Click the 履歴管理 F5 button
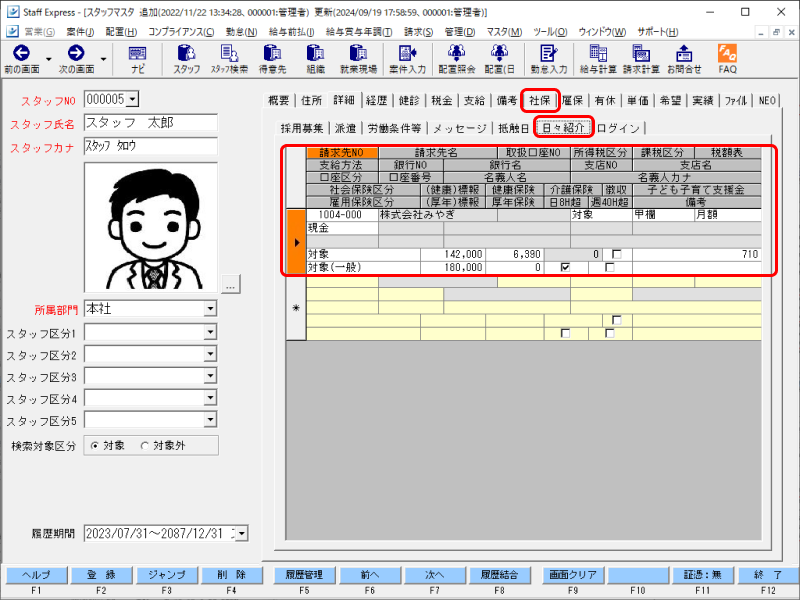Viewport: 800px width, 600px height. pos(304,575)
